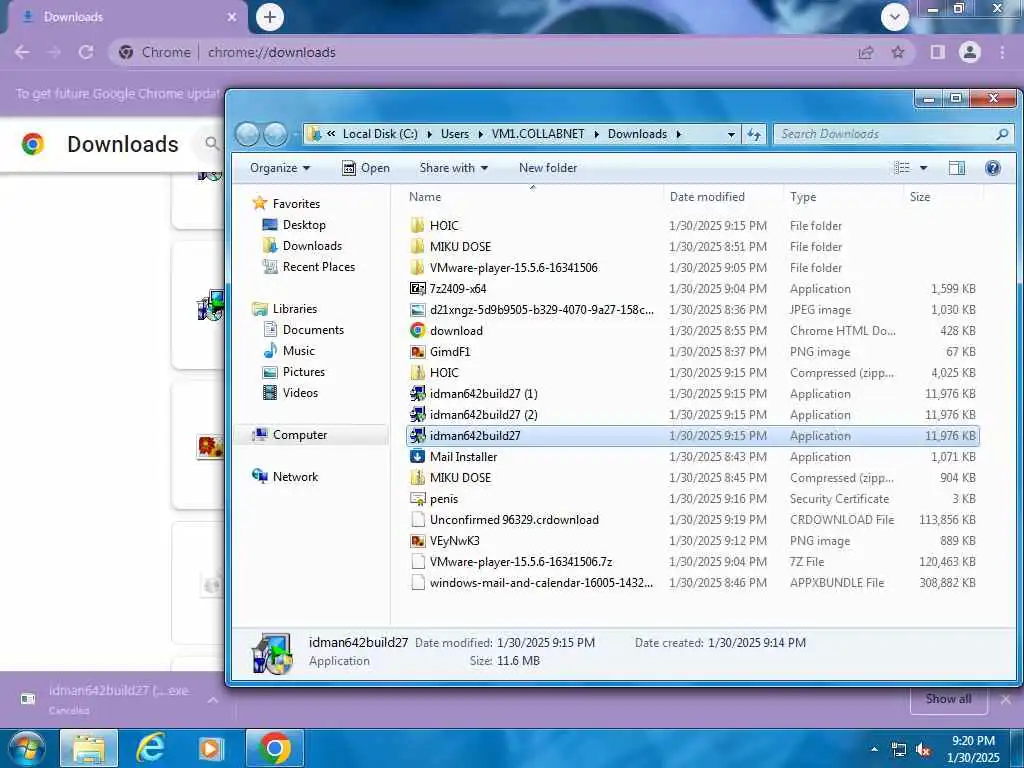The height and width of the screenshot is (768, 1024).
Task: Click the Open toolbar button
Action: click(x=366, y=168)
